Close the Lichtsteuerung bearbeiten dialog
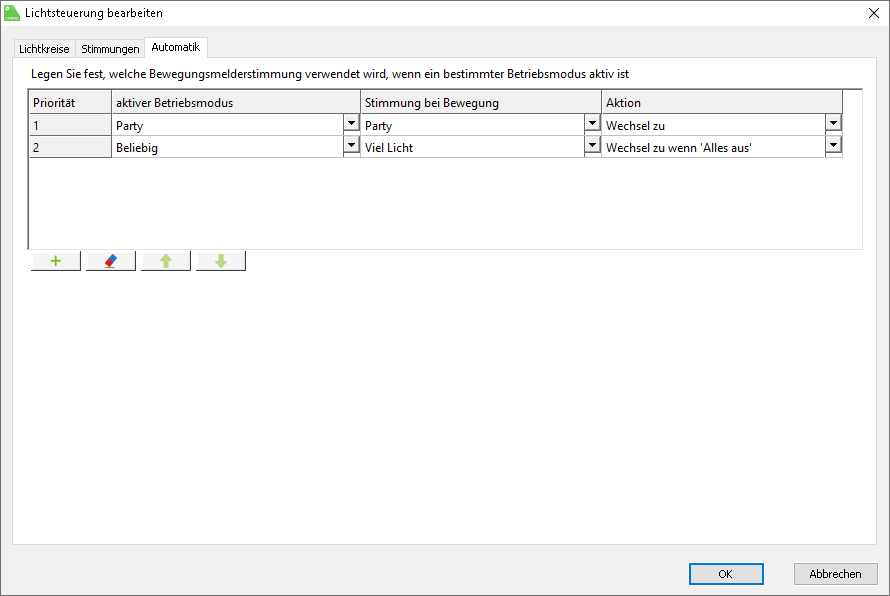 (873, 13)
